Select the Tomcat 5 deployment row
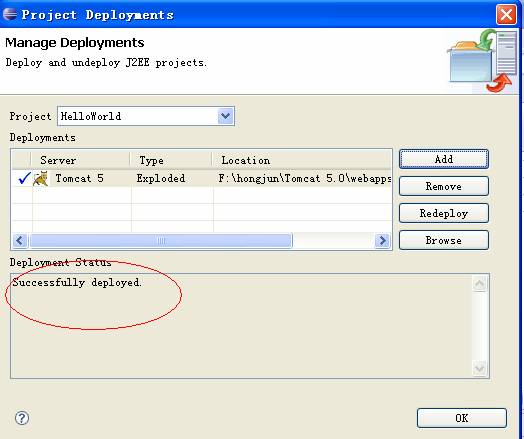Image resolution: width=524 pixels, height=439 pixels. point(202,178)
